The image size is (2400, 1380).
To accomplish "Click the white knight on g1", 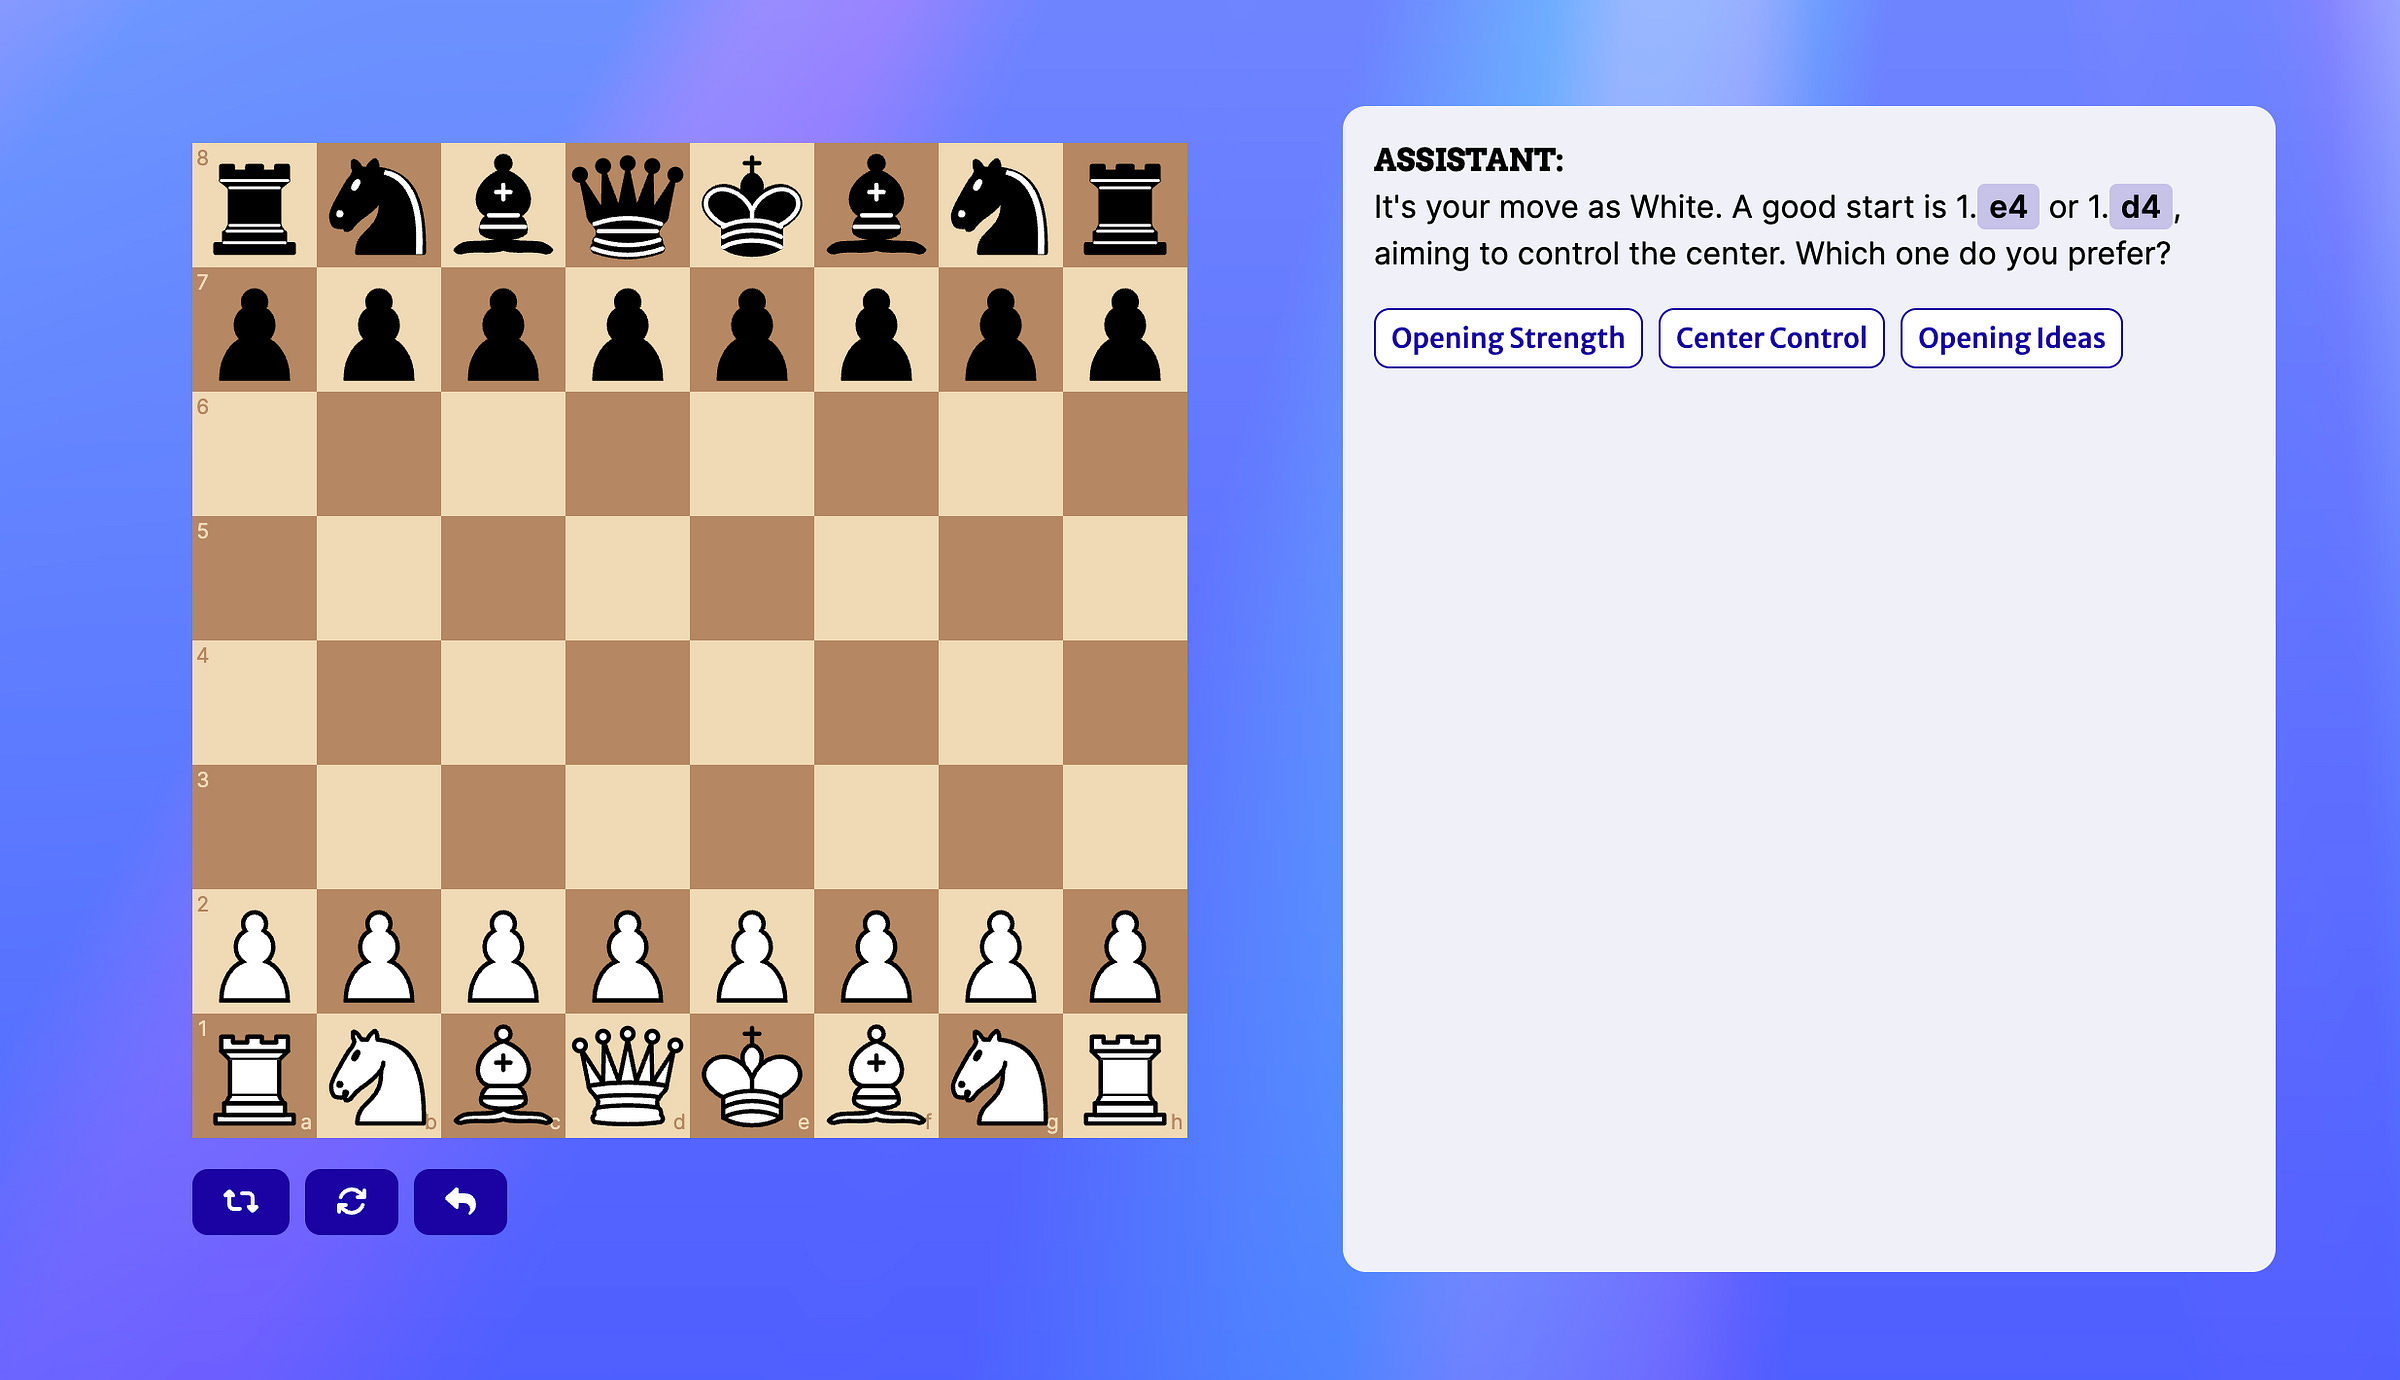I will [1000, 1076].
